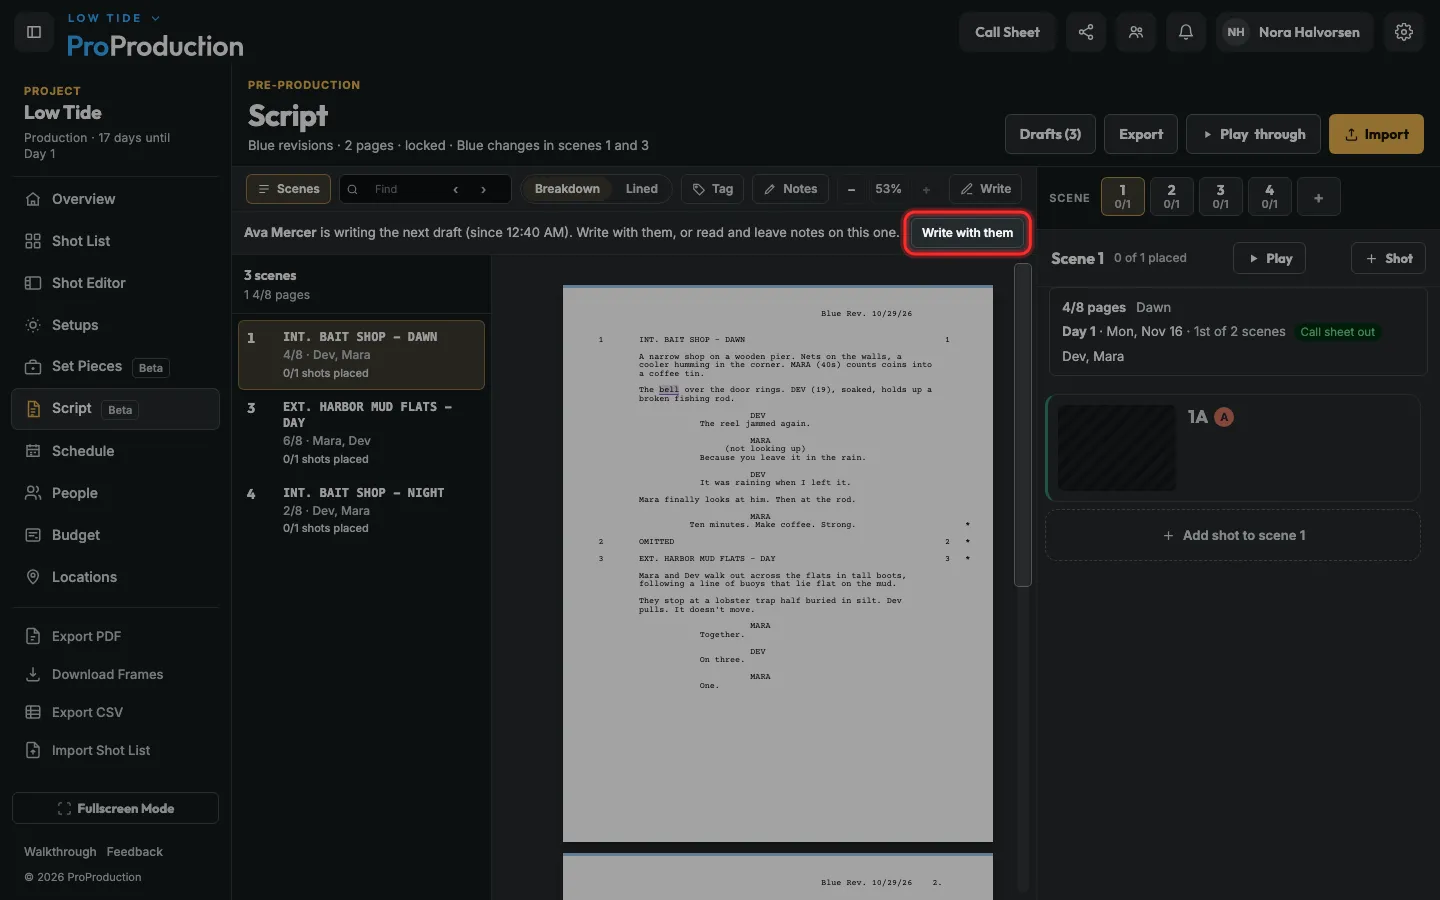Open the Tag tool
This screenshot has height=900, width=1440.
click(713, 189)
